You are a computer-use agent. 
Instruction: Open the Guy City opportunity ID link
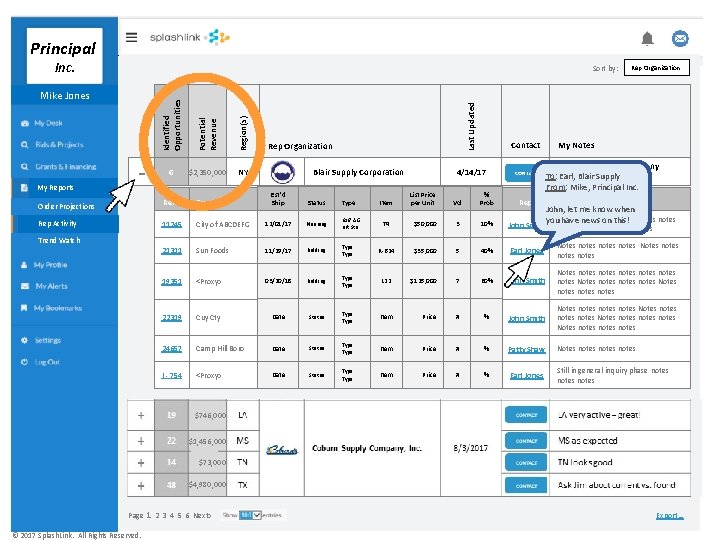tap(171, 318)
